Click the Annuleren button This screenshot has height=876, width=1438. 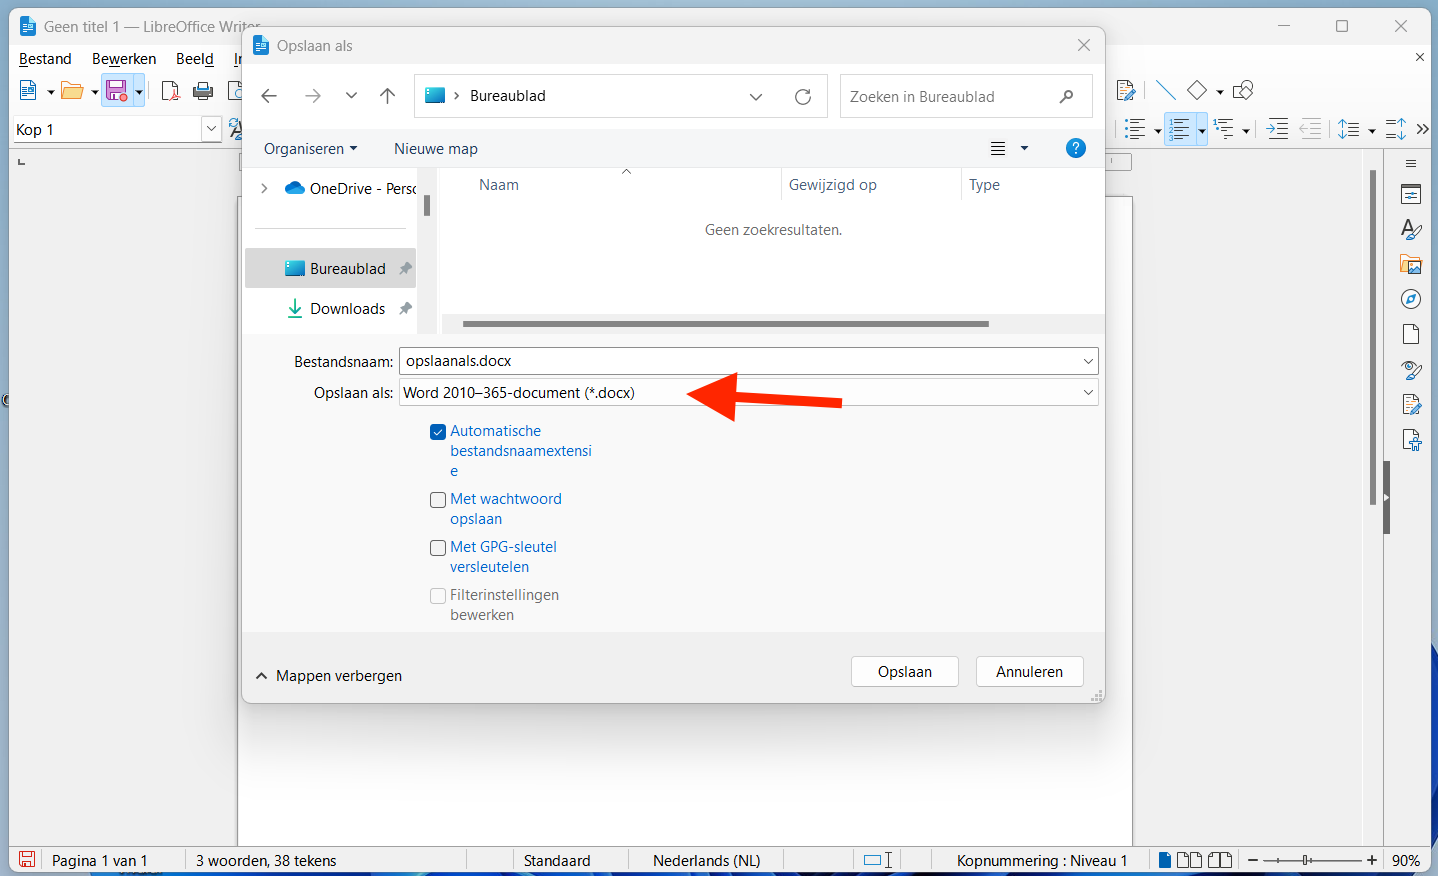[x=1029, y=672]
